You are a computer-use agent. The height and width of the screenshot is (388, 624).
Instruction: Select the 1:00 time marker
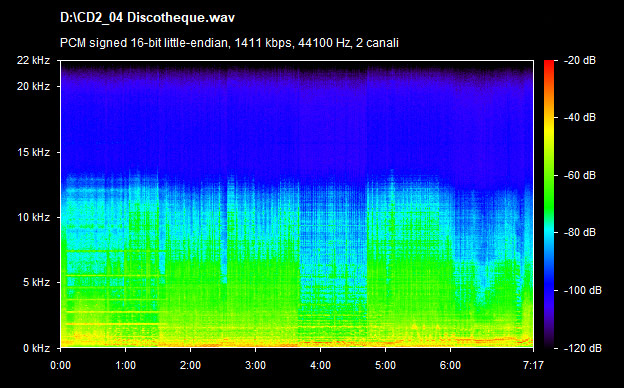[x=125, y=365]
